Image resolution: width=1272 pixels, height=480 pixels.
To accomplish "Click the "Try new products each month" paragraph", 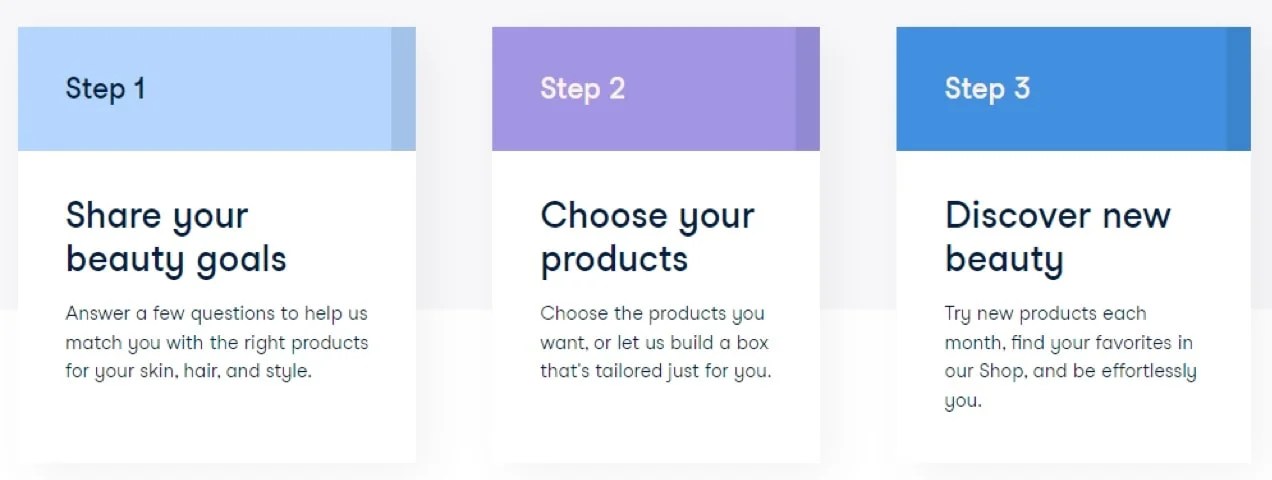I will point(1070,357).
